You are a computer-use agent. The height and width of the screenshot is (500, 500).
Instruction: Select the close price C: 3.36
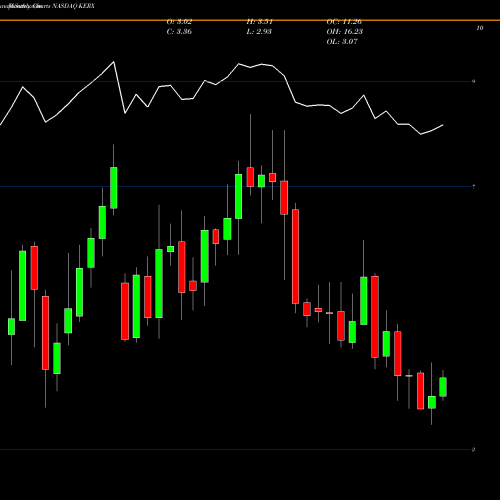(x=179, y=32)
